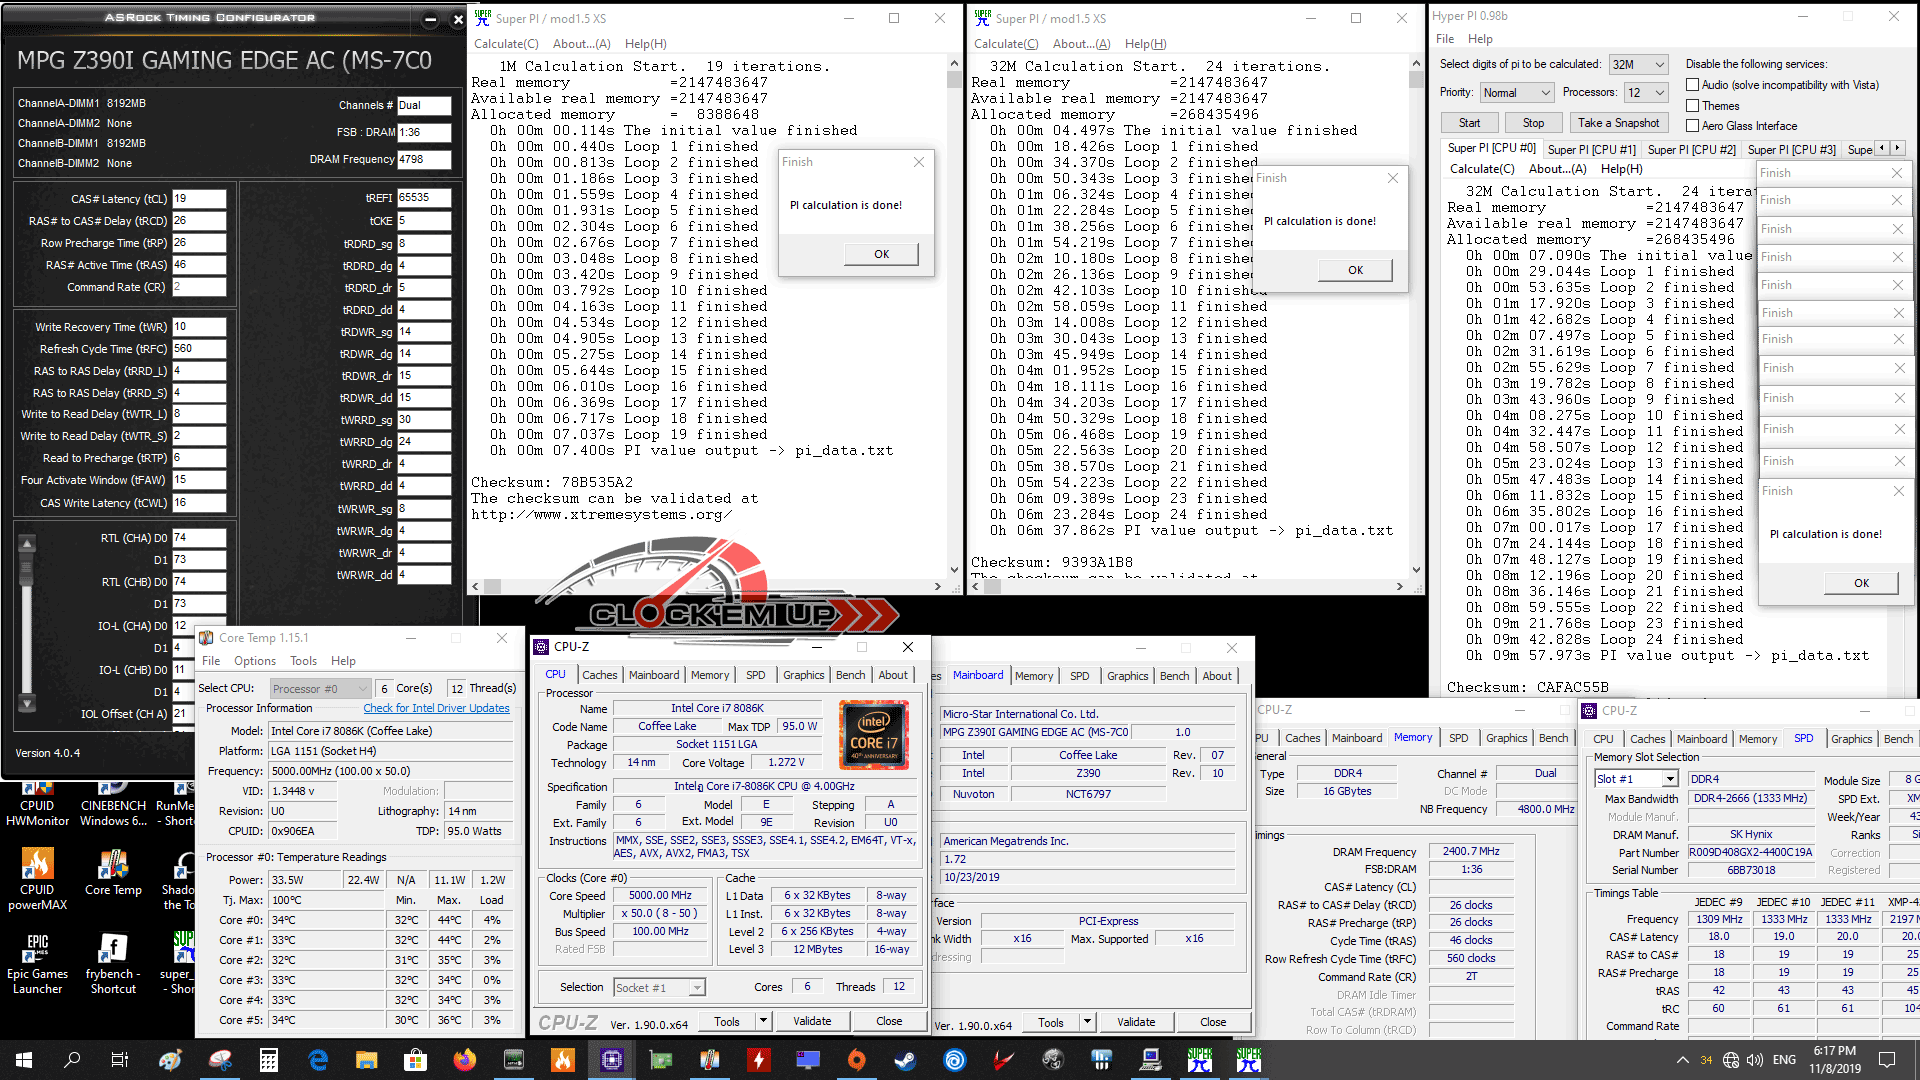Click Firefox icon in taskbar
The width and height of the screenshot is (1920, 1080).
tap(464, 1060)
